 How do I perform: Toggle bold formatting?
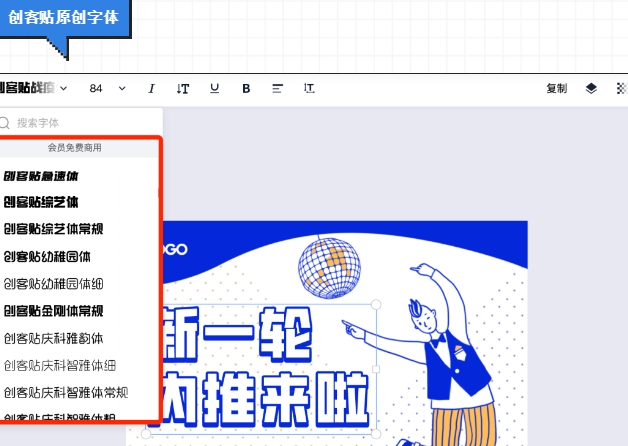pos(246,88)
